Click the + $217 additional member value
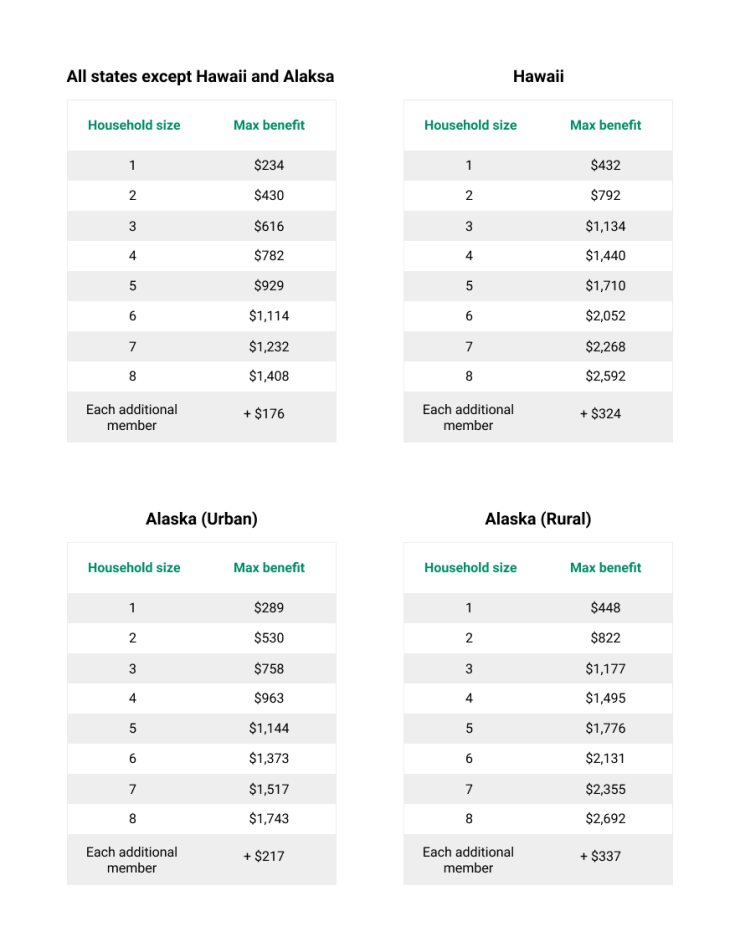Screen dimensions: 740x952 pos(264,856)
